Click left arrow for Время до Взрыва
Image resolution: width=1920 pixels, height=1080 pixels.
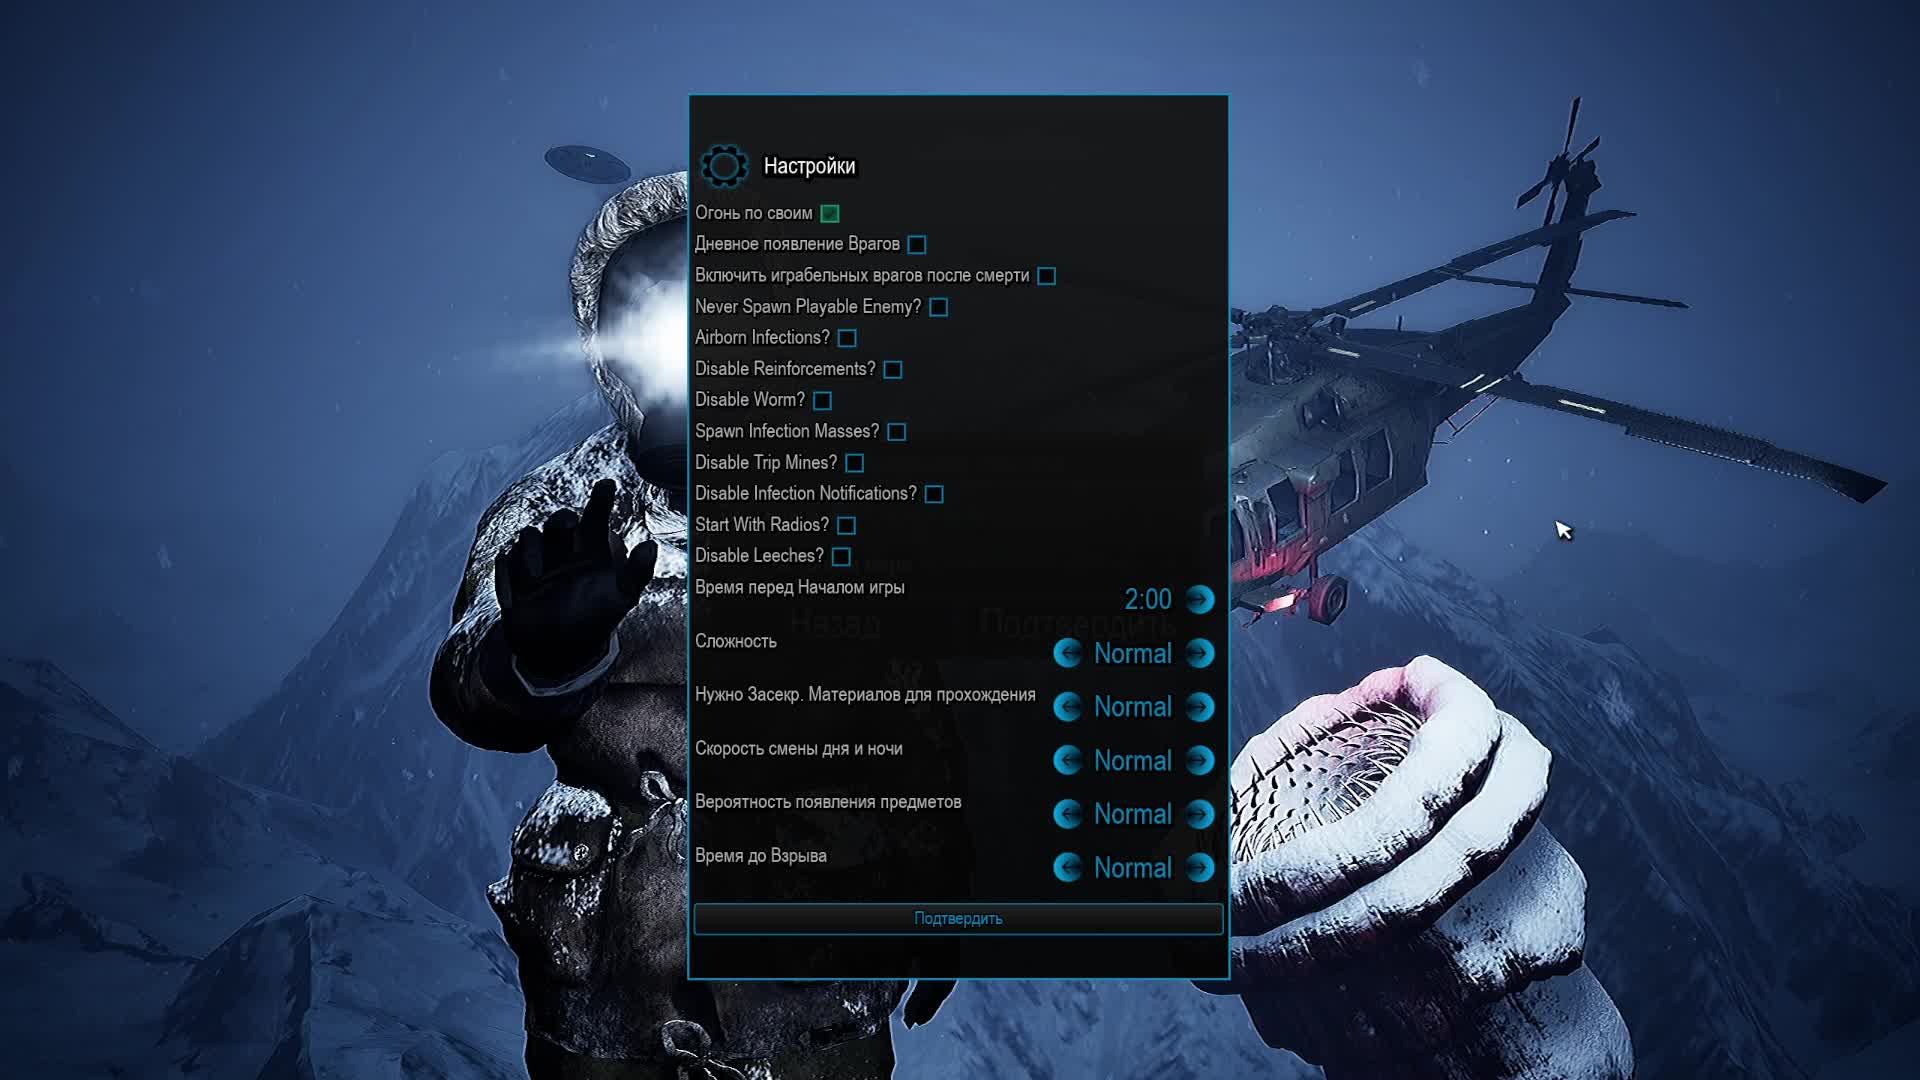(x=1067, y=868)
